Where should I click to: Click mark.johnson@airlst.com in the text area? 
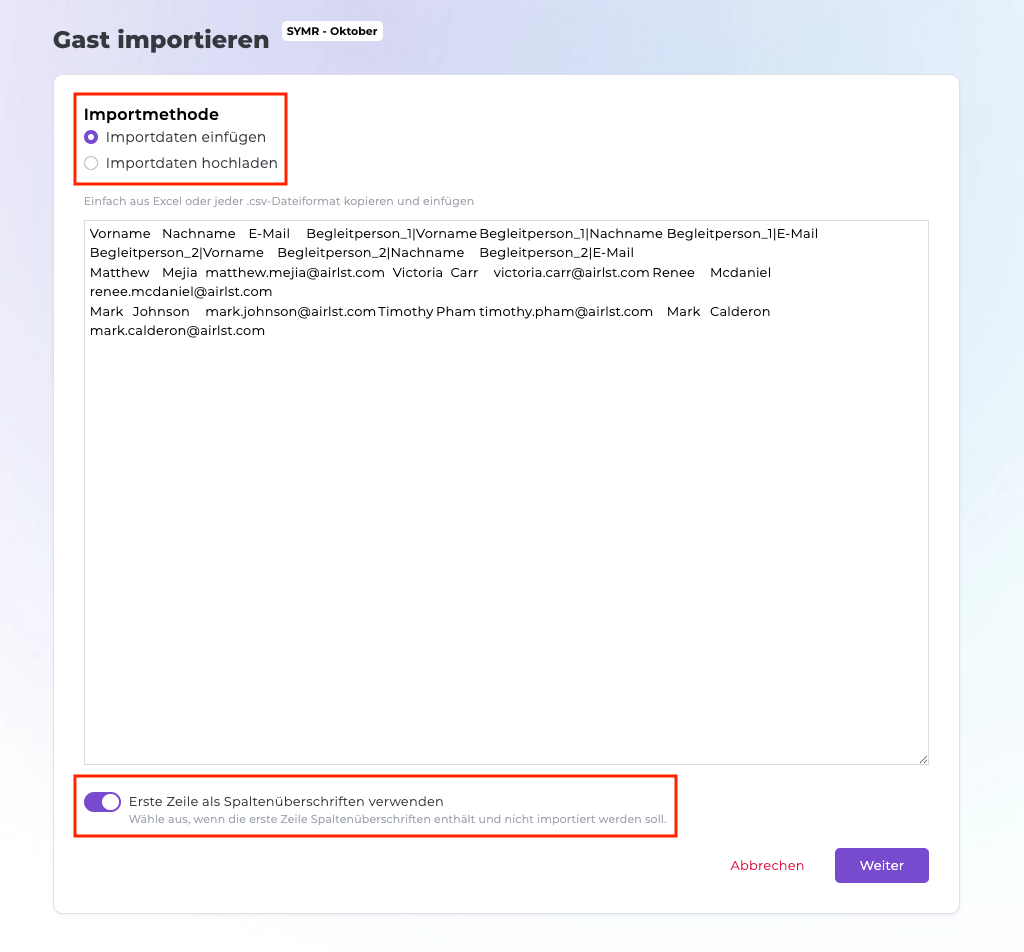click(290, 311)
